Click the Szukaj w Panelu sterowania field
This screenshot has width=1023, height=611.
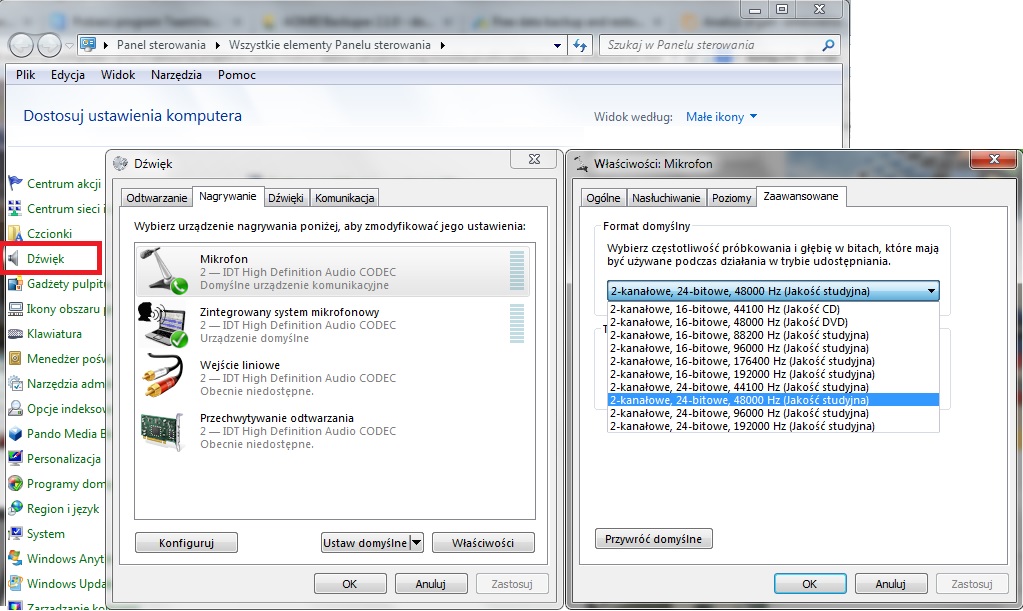(710, 45)
